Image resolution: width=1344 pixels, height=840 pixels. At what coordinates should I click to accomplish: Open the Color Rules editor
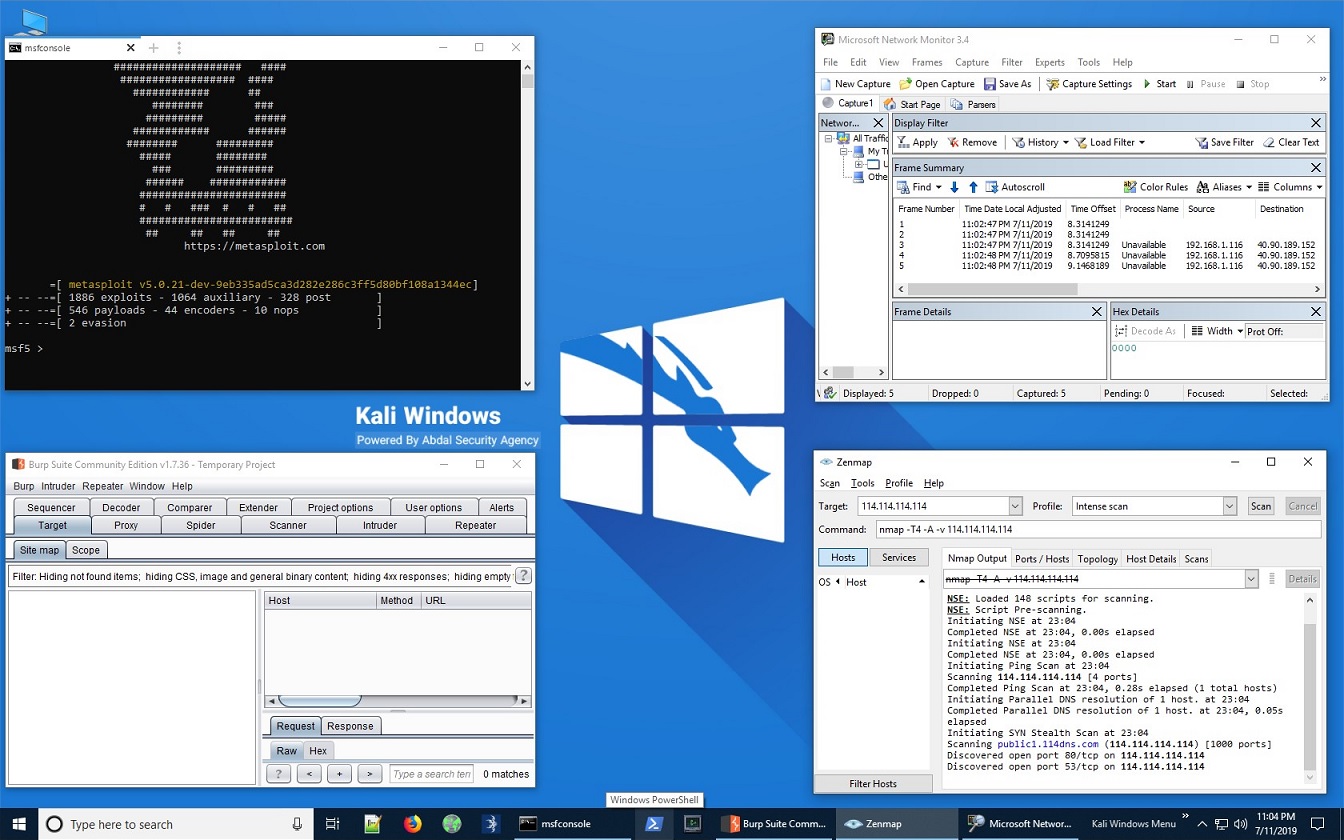1155,186
